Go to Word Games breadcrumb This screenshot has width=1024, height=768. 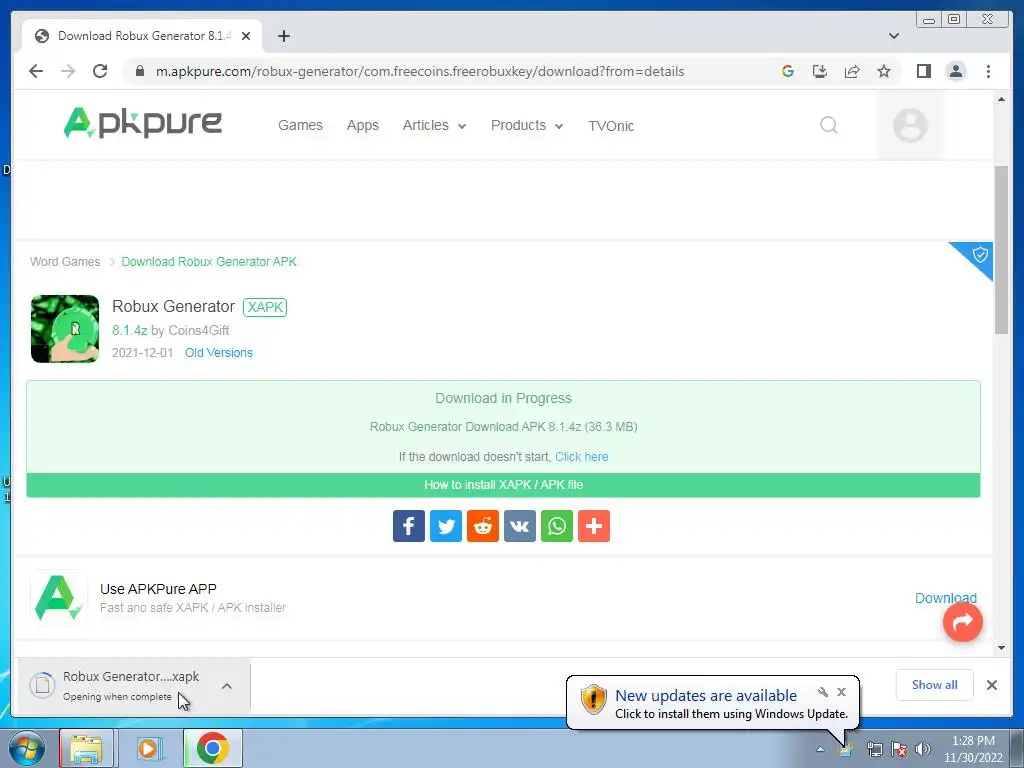65,262
